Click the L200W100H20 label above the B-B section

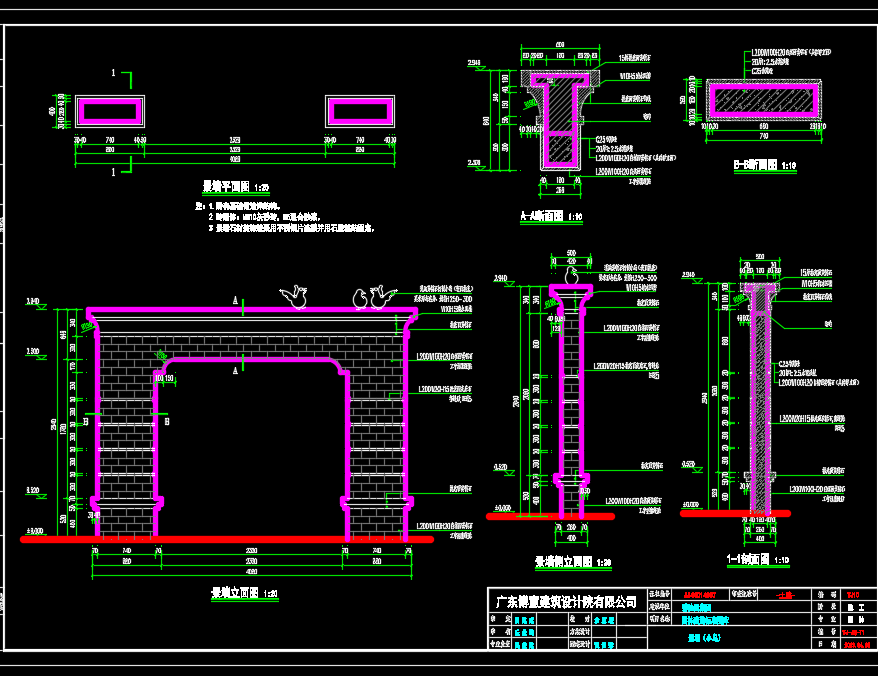[x=791, y=52]
